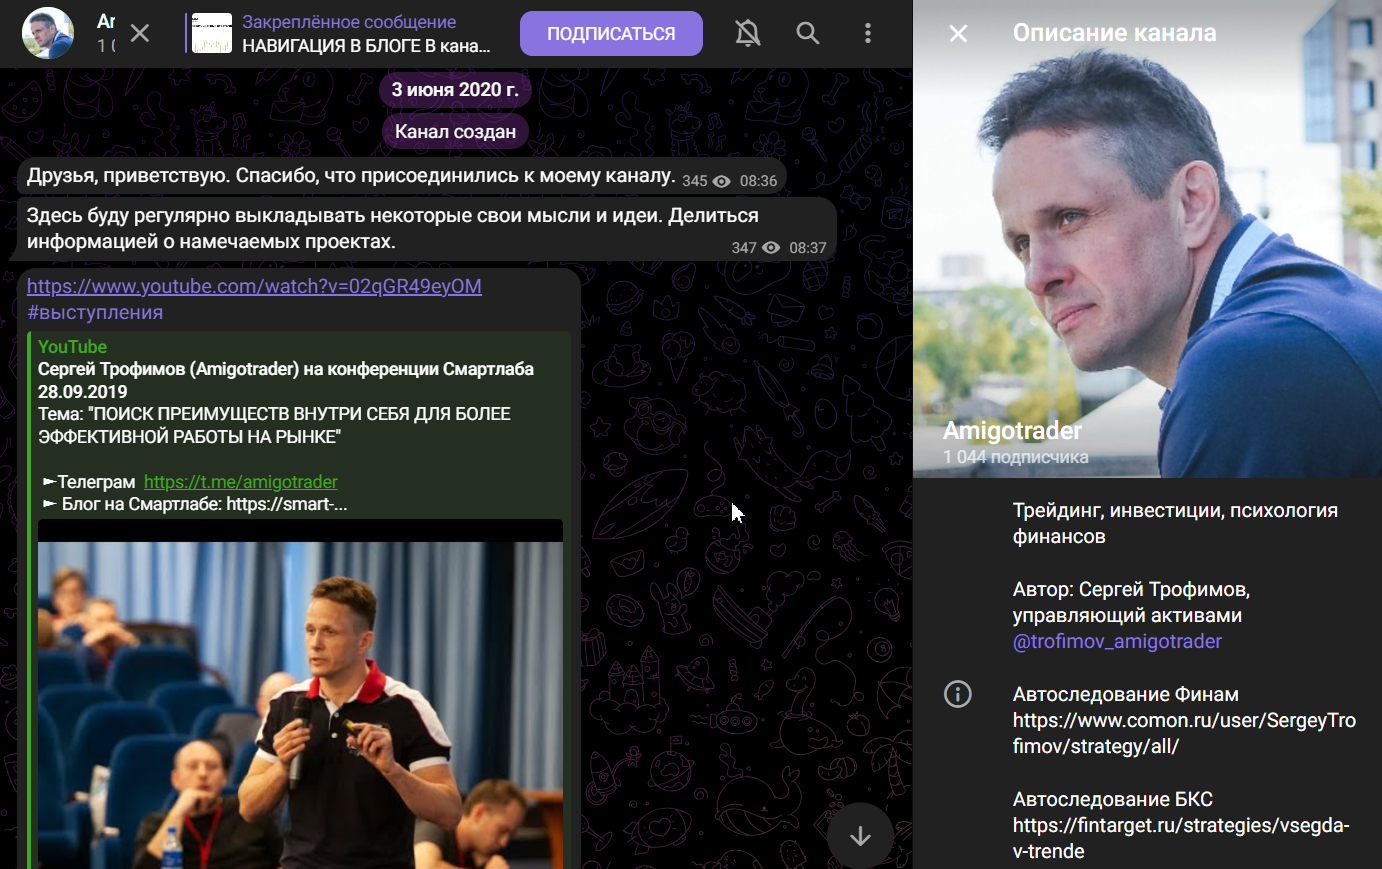Open the pinned message НАВИГАЦИЯ В БЛОГЕ
1382x869 pixels.
(x=366, y=46)
